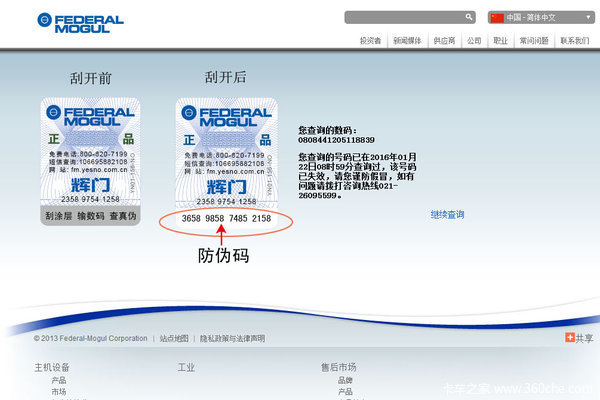The width and height of the screenshot is (600, 400).
Task: Open the 隐私政策与法律声明 footer link
Action: pyautogui.click(x=232, y=339)
